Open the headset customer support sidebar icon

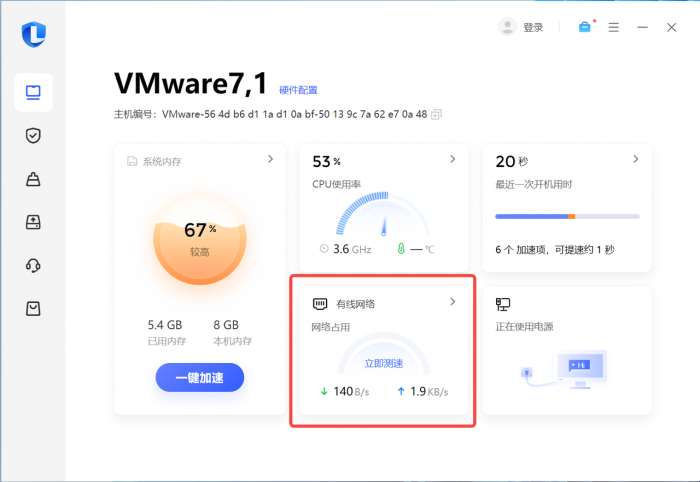click(33, 265)
